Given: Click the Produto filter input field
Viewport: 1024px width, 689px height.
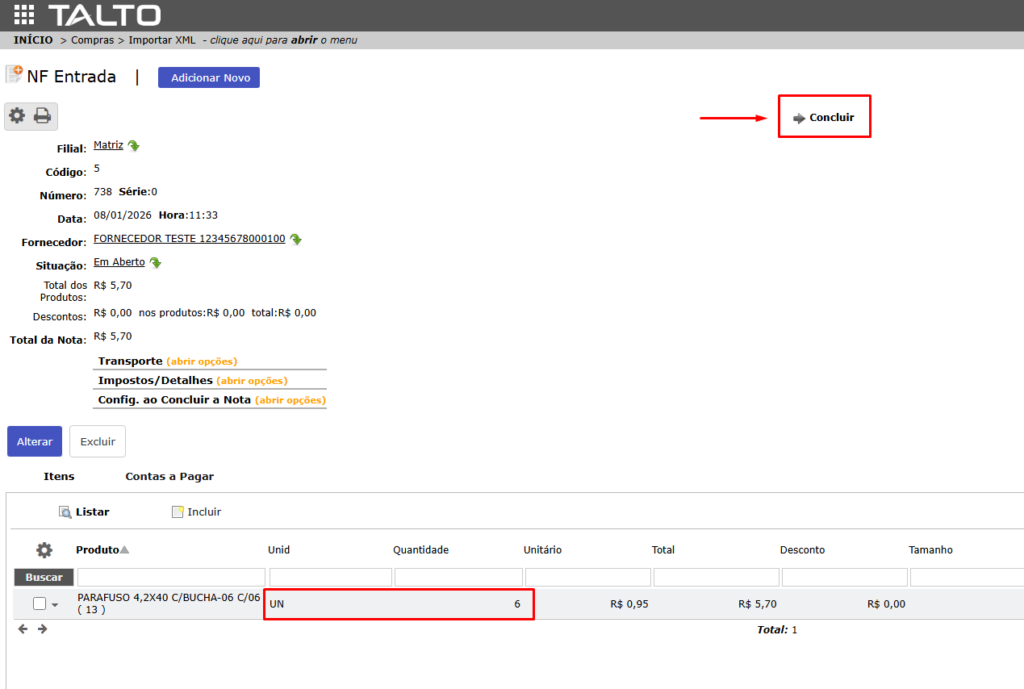Looking at the screenshot, I should pyautogui.click(x=171, y=577).
